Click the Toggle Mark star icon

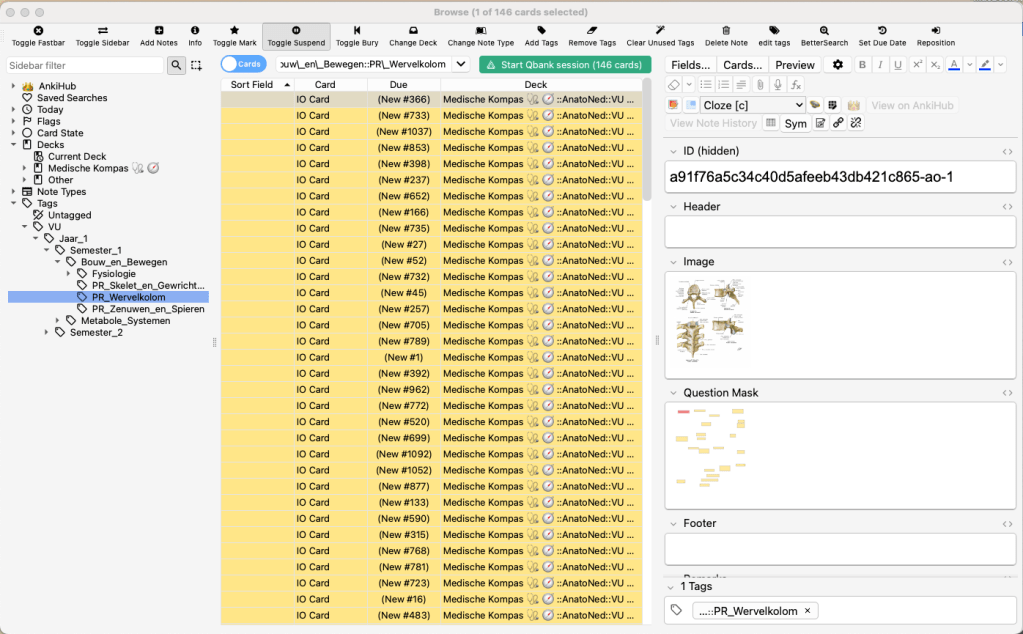coord(234,31)
